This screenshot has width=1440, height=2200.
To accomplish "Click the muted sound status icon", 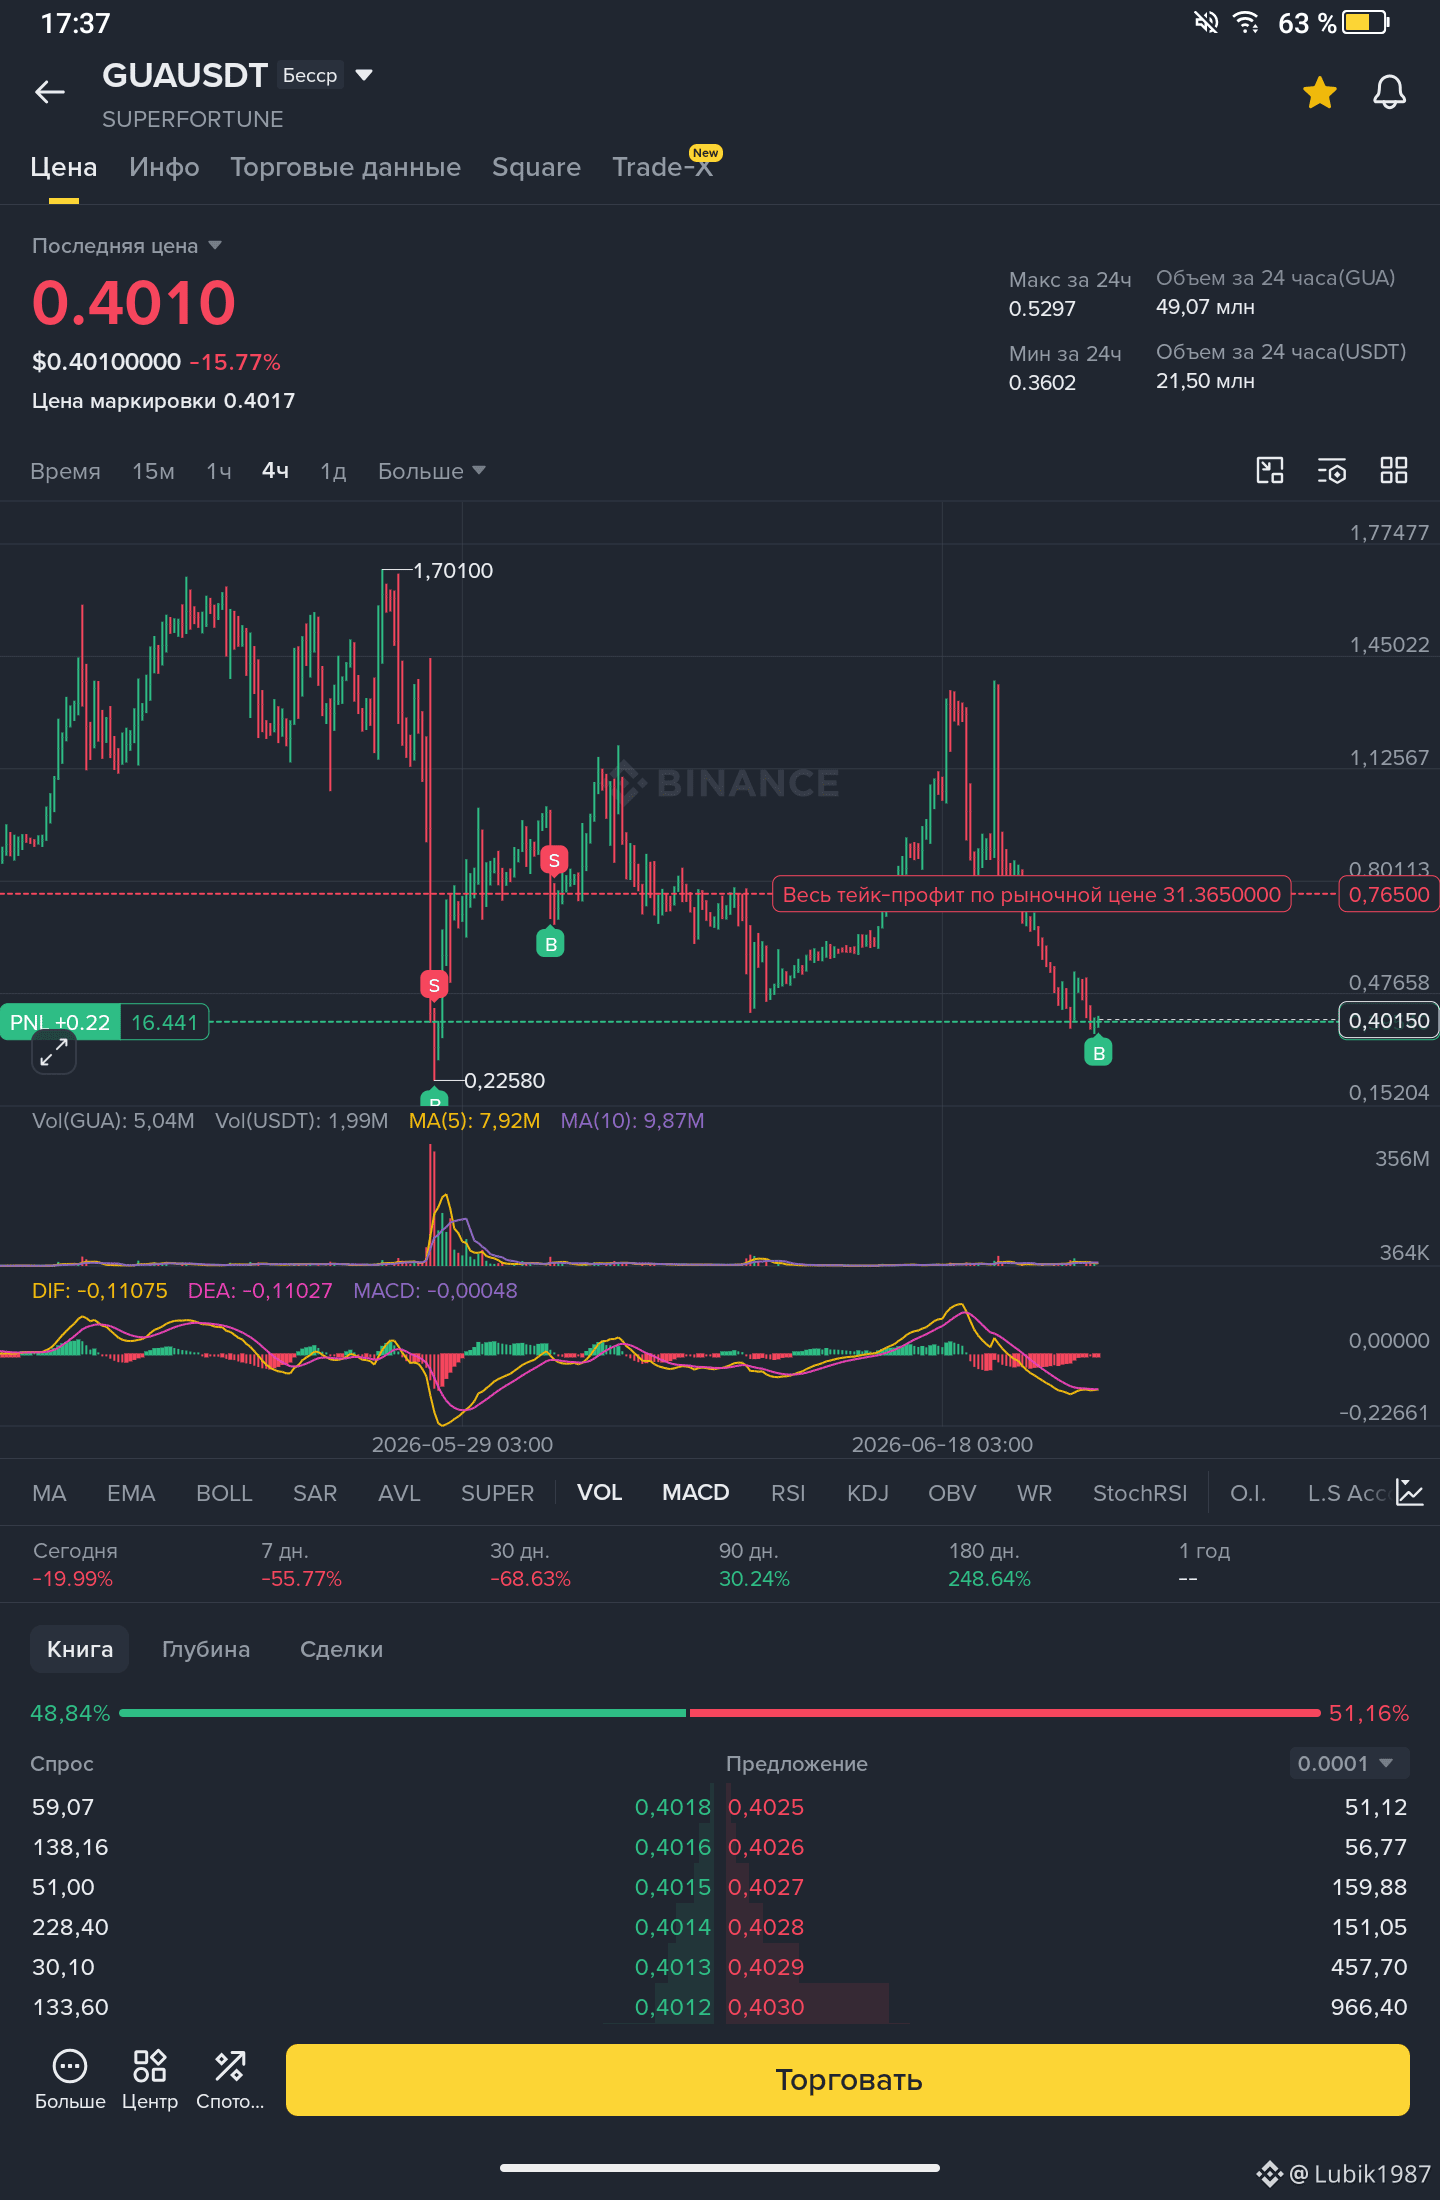I will point(1206,22).
